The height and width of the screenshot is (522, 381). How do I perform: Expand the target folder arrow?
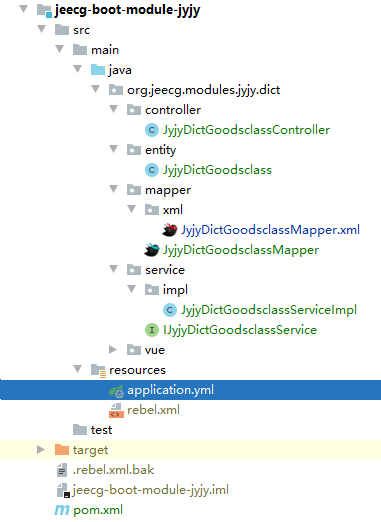pos(41,449)
